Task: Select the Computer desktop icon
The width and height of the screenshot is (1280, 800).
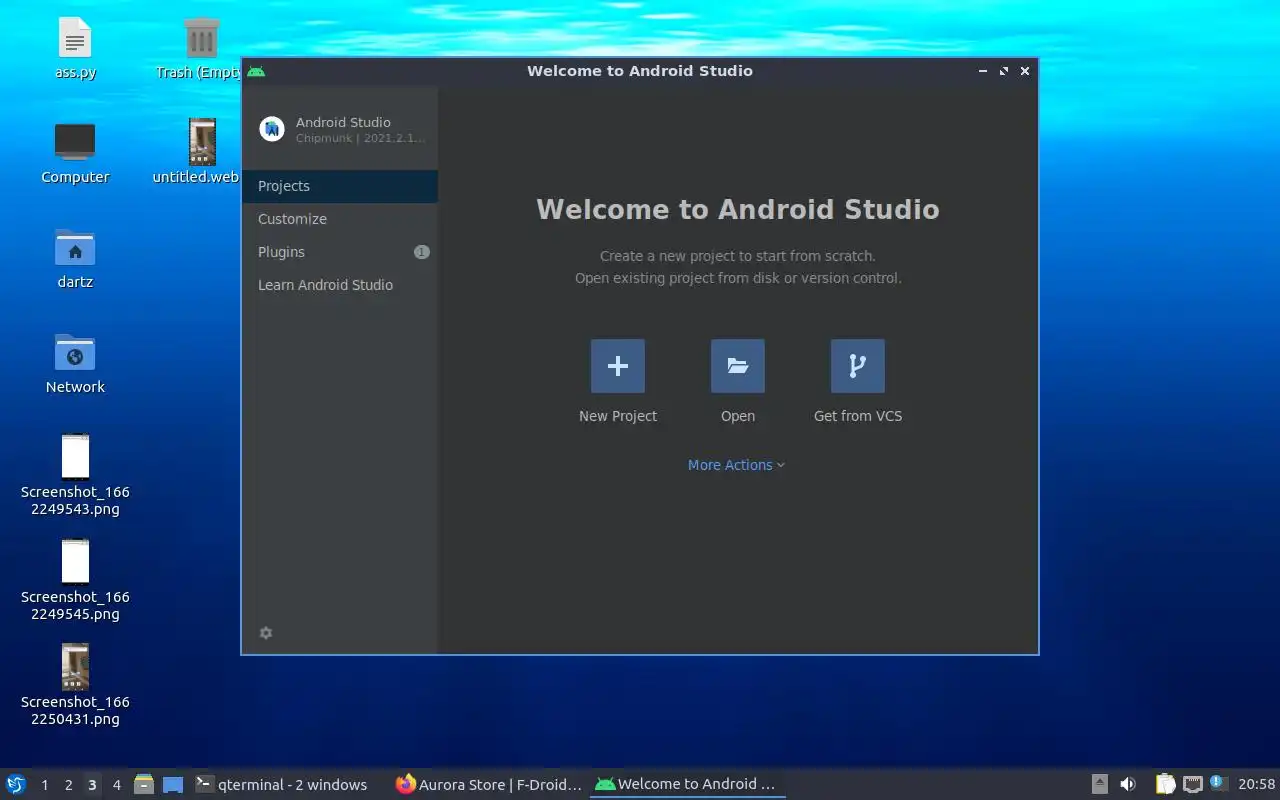Action: [75, 153]
